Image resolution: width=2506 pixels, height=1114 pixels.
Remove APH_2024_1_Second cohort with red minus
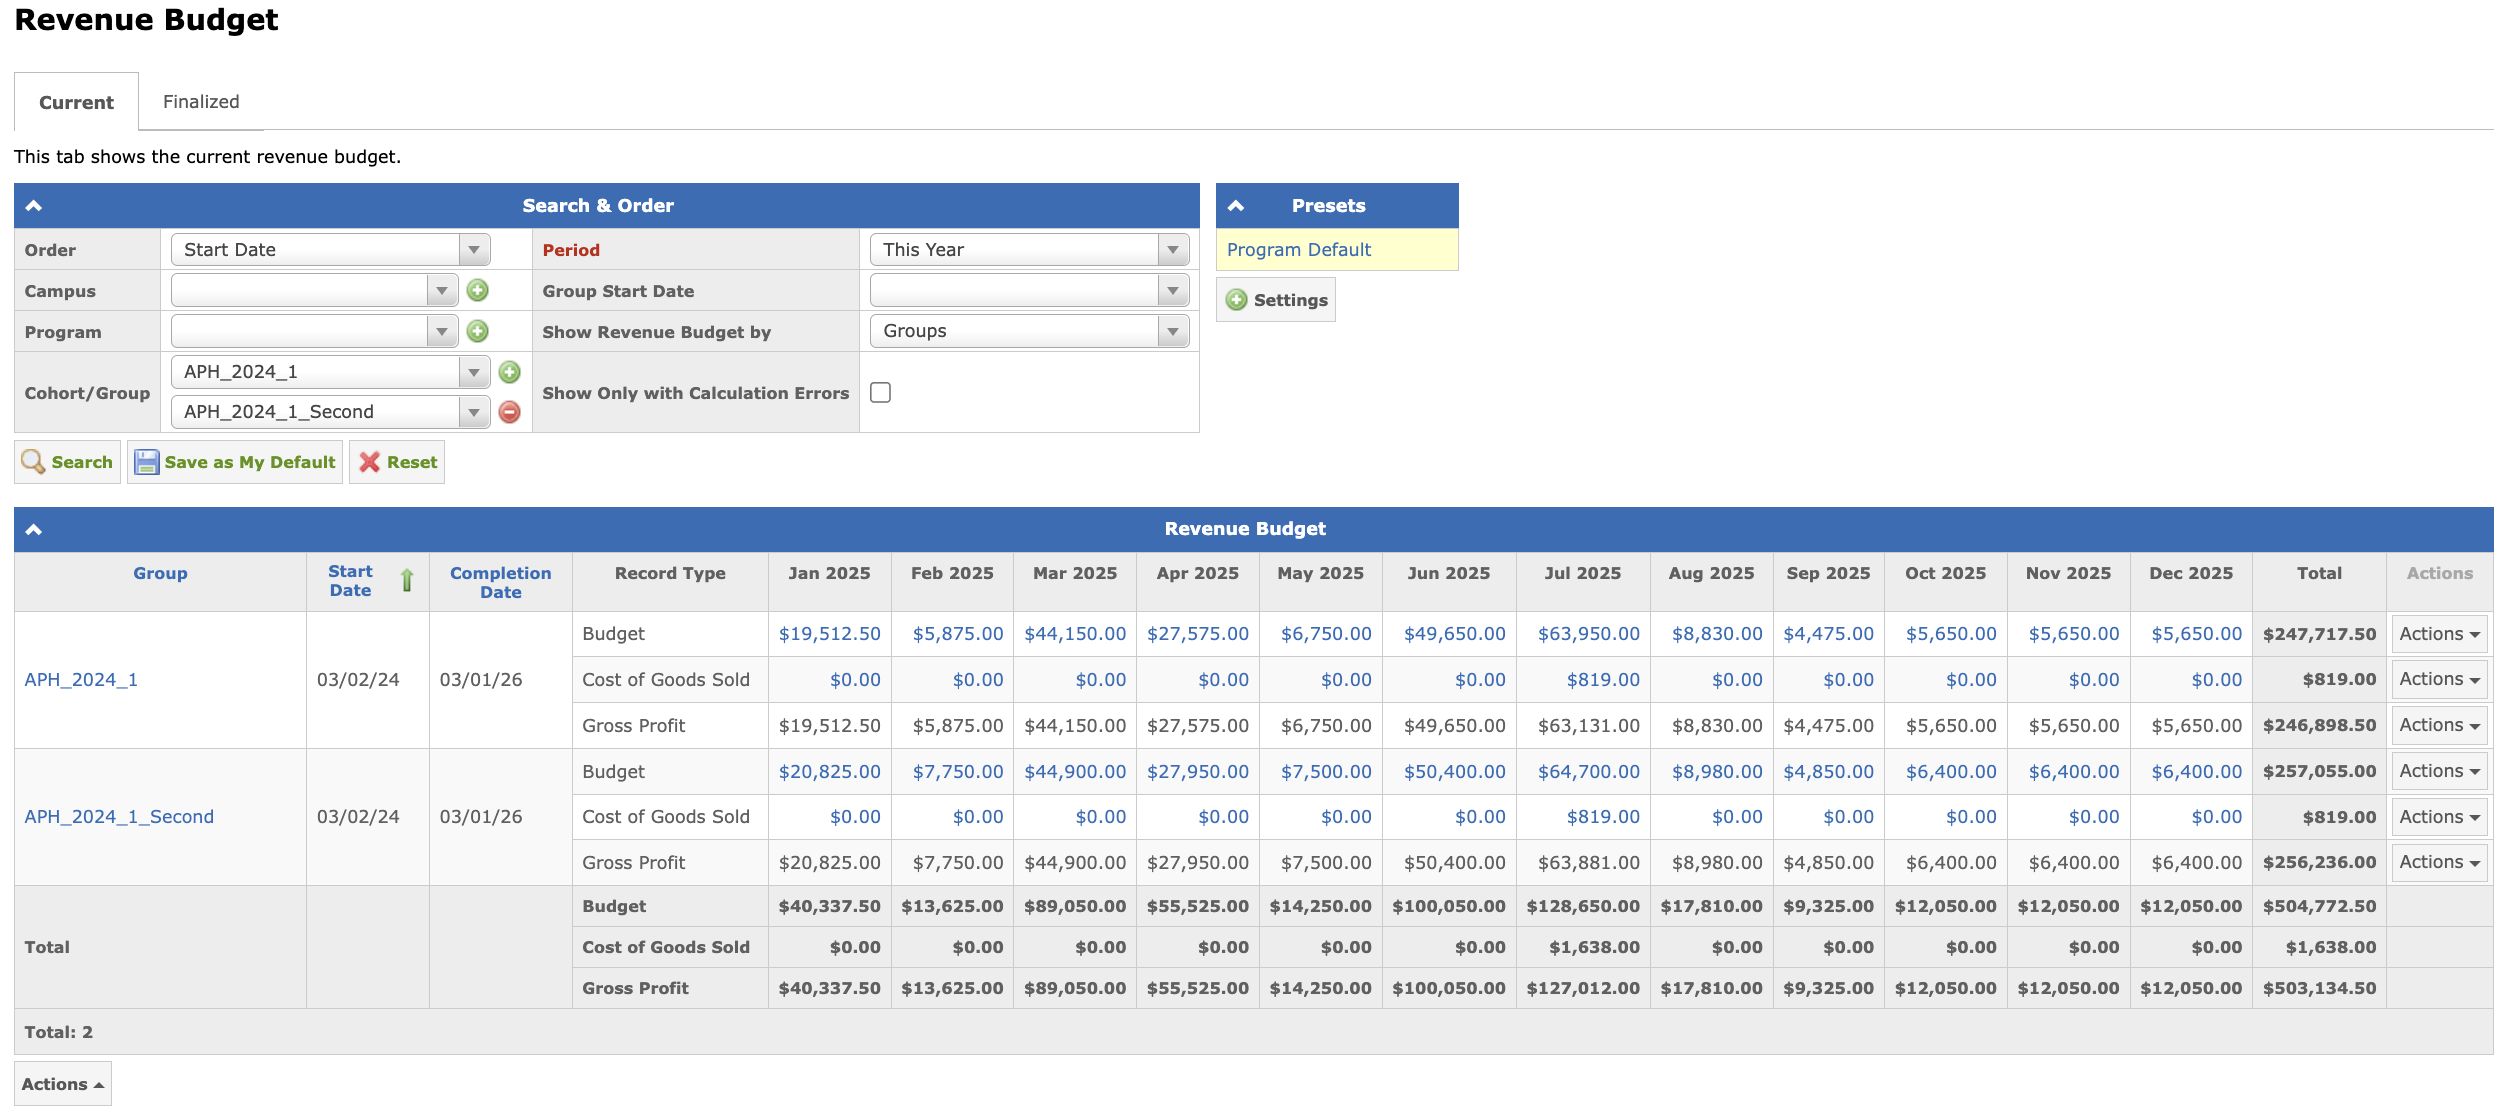(510, 412)
